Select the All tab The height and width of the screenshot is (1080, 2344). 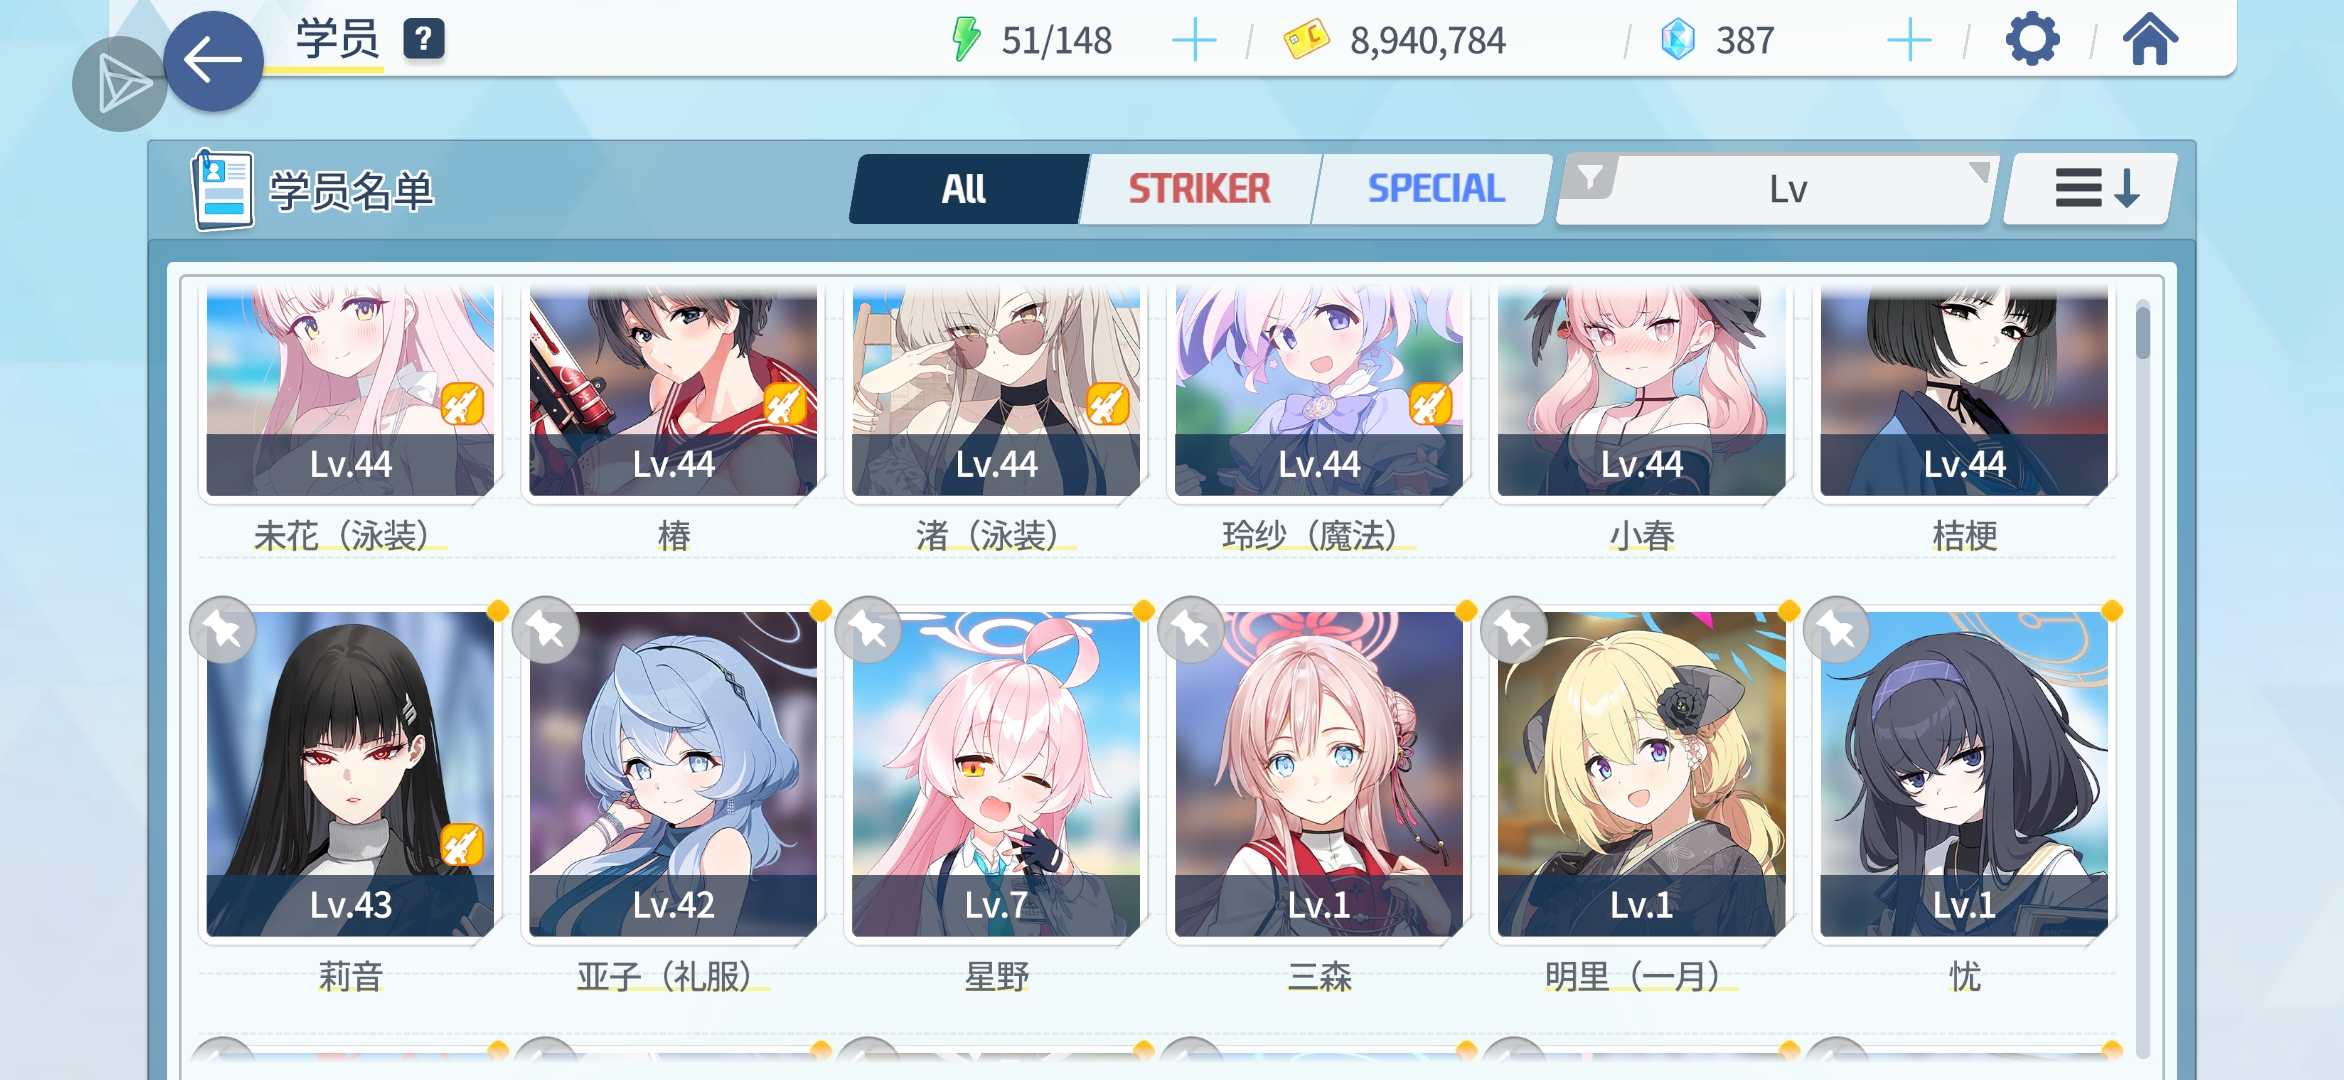point(964,189)
